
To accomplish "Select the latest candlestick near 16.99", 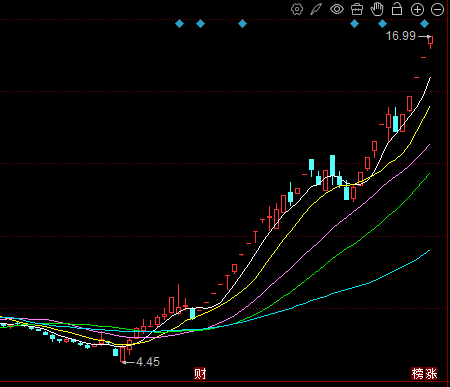I will tap(431, 42).
